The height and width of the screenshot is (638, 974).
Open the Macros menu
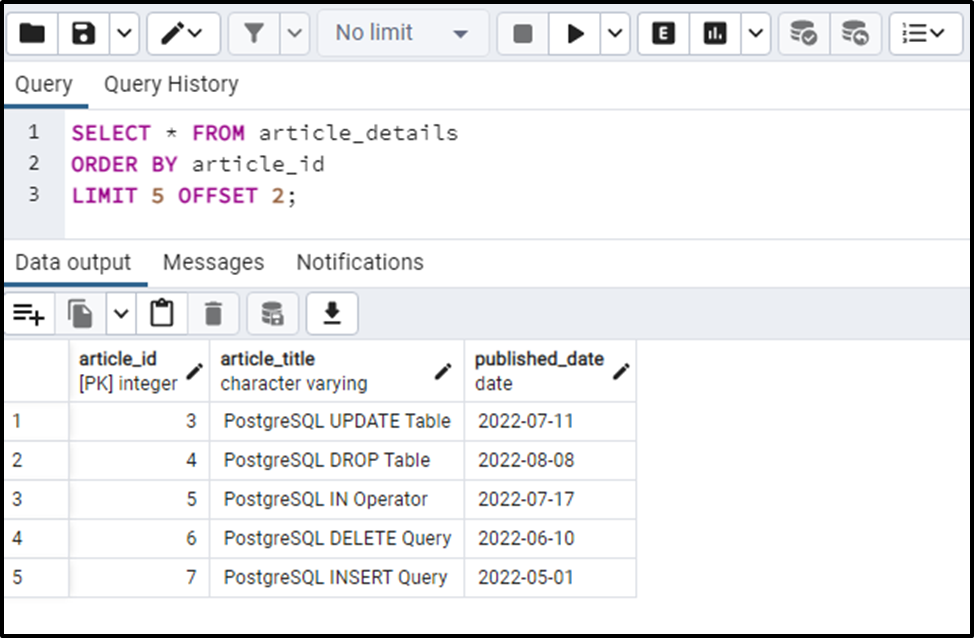925,33
